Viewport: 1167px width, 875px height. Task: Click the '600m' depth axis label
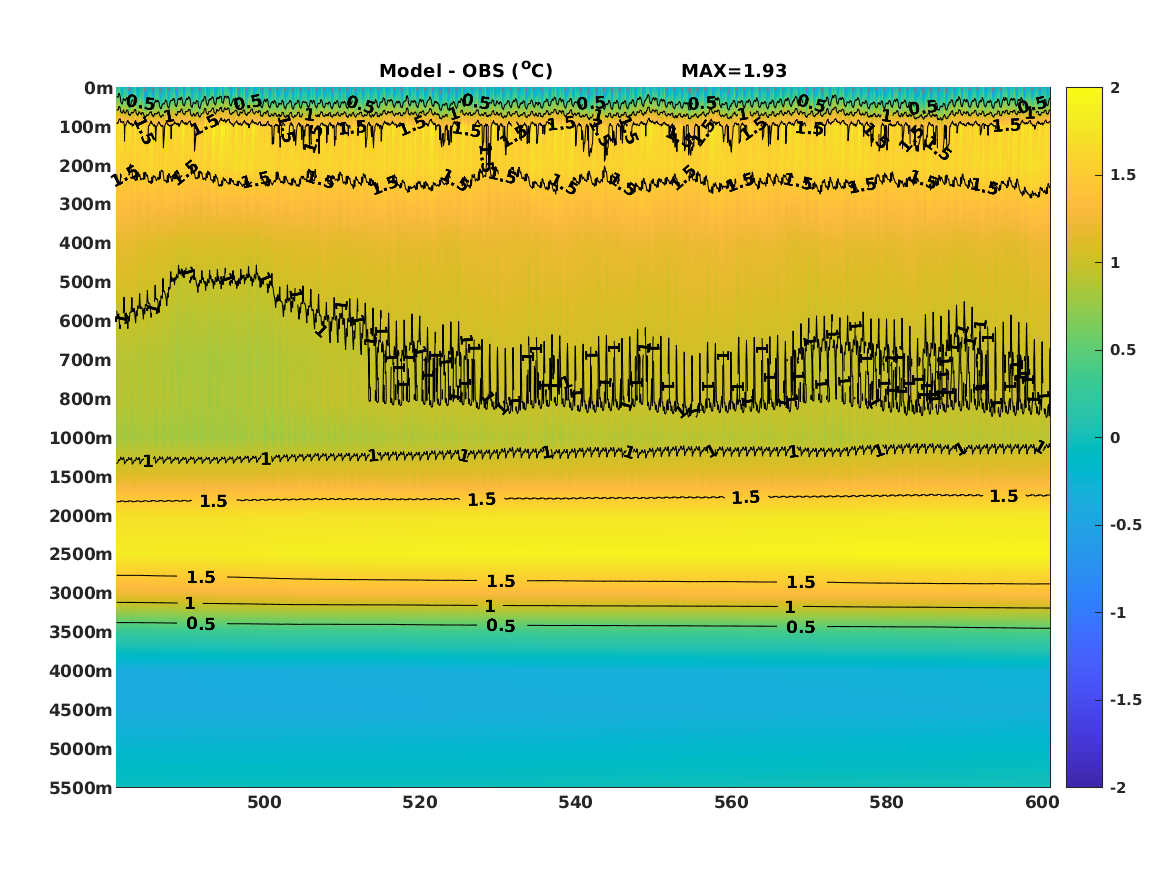pyautogui.click(x=86, y=321)
